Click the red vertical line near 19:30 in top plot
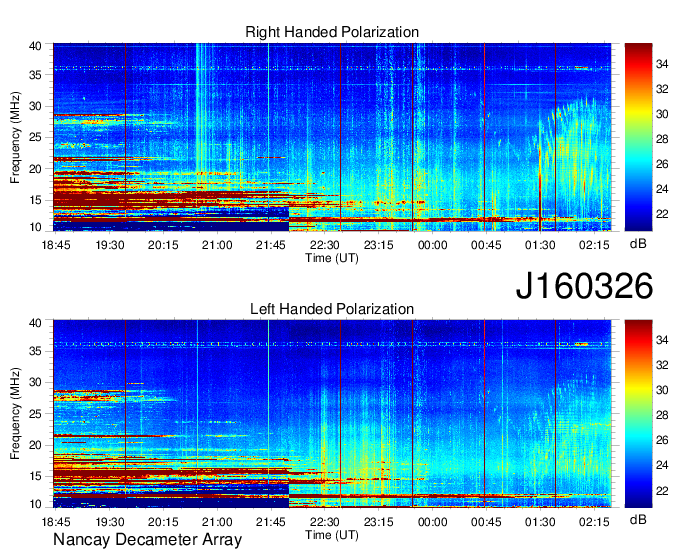 [125, 137]
